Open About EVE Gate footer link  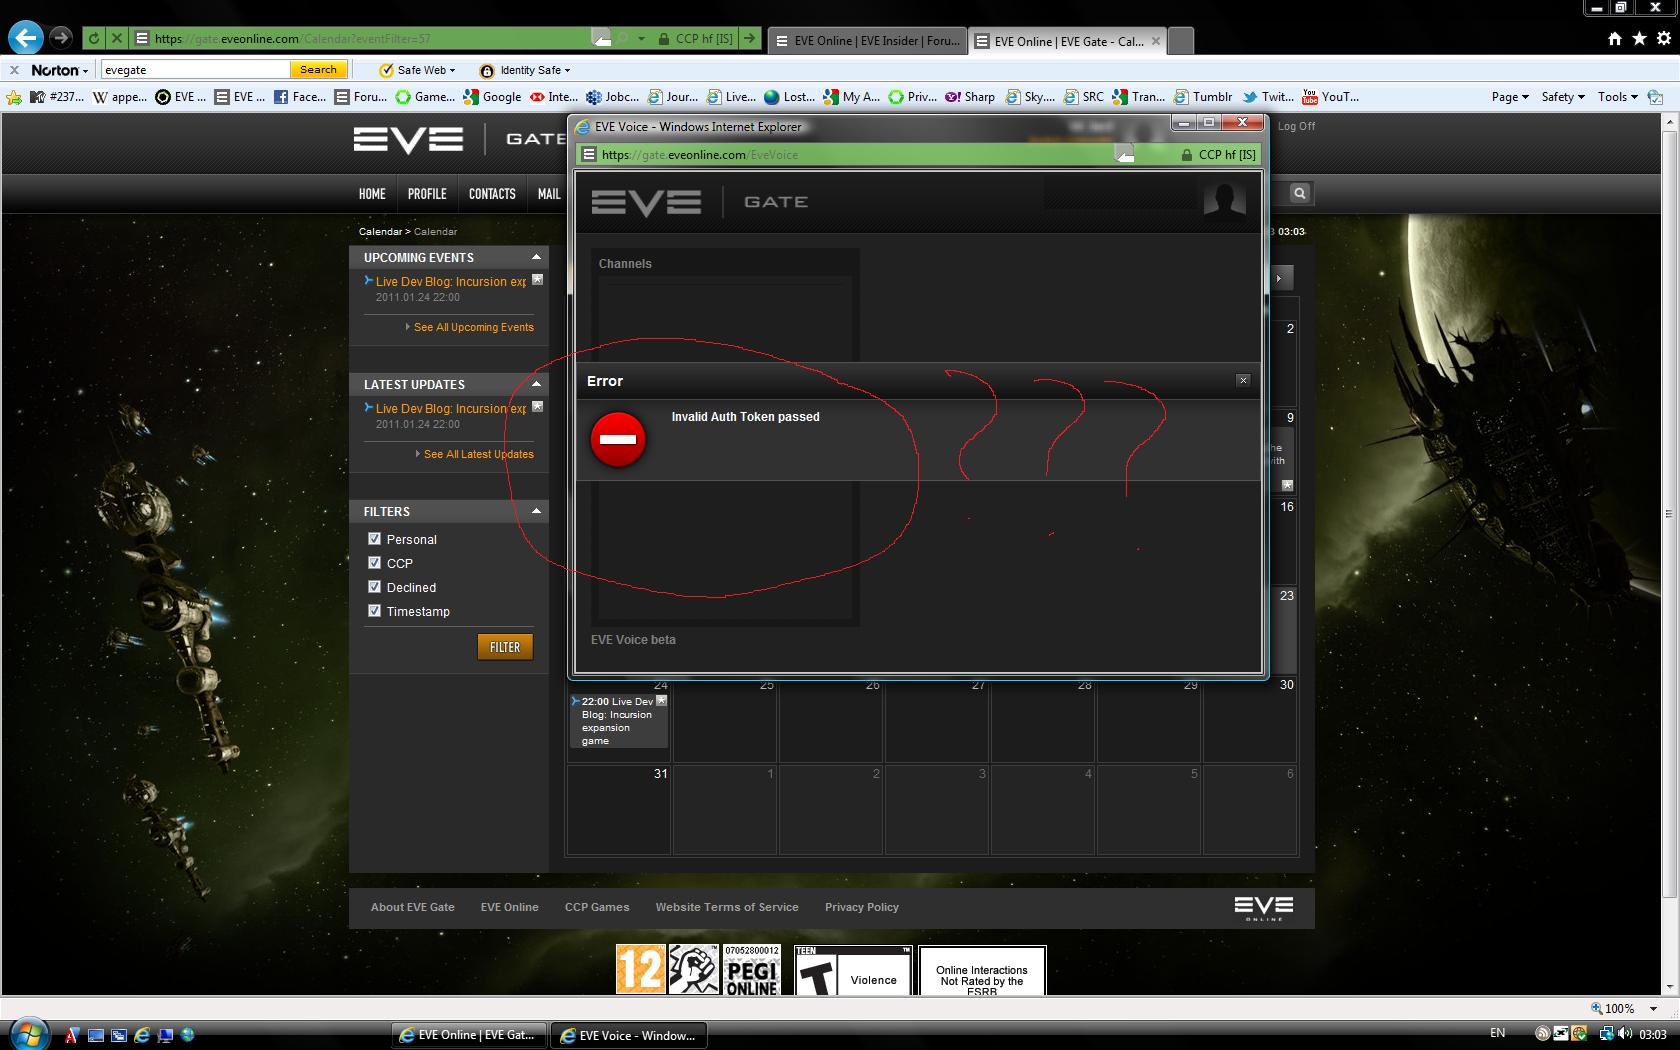pyautogui.click(x=412, y=907)
